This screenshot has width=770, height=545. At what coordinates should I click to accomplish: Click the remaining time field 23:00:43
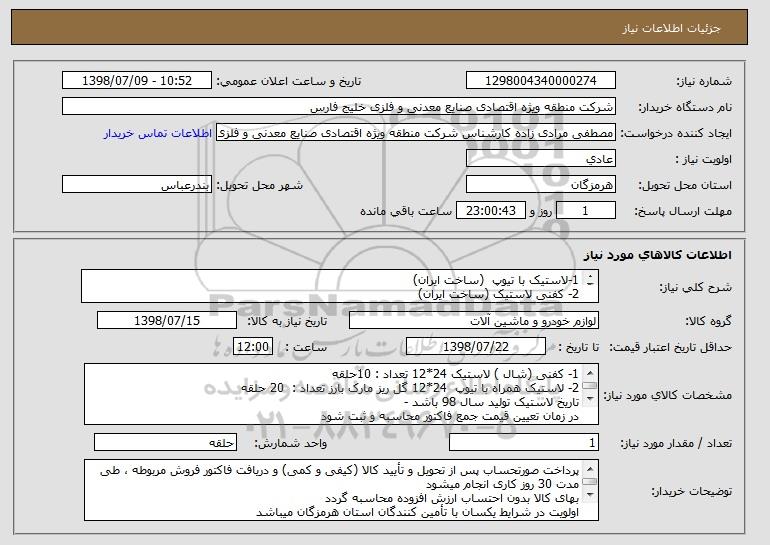click(x=491, y=211)
